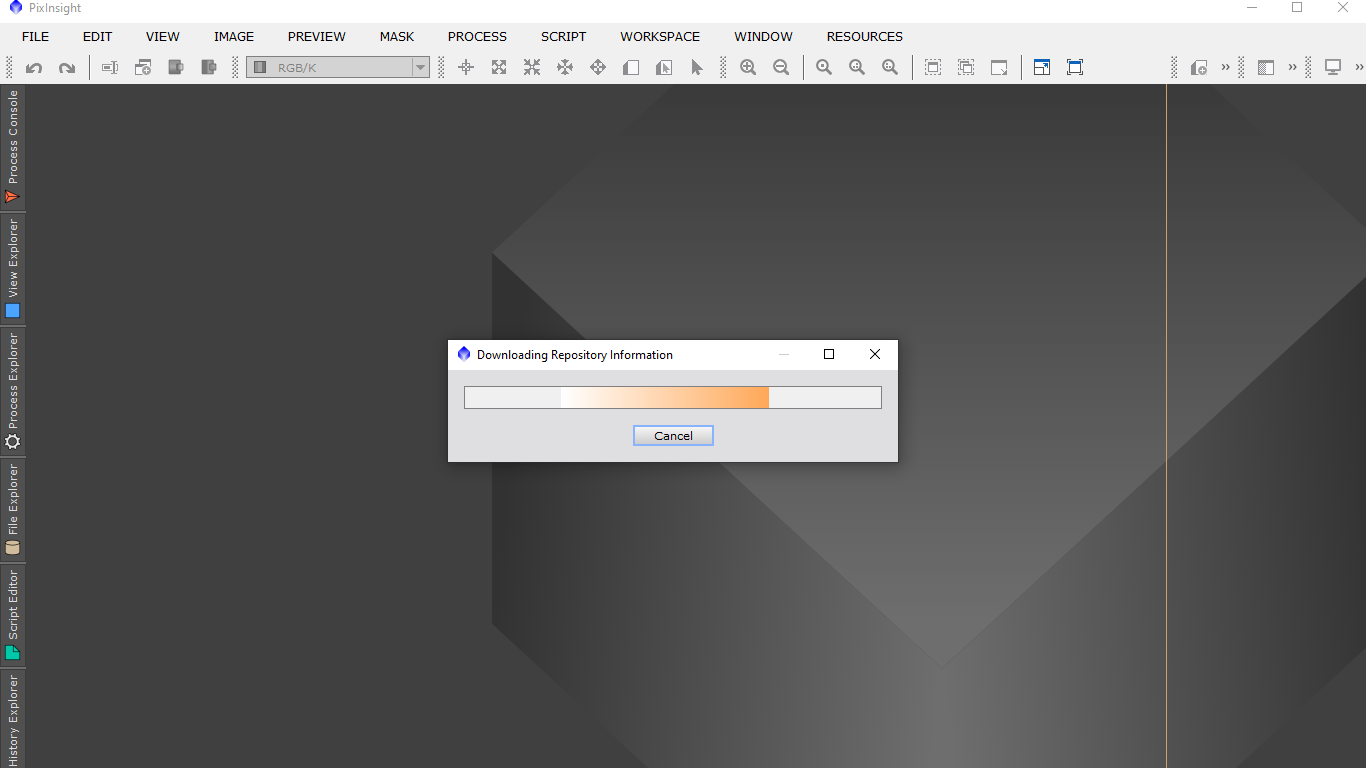This screenshot has height=768, width=1366.
Task: Click the pointer arrow cursor tool
Action: pyautogui.click(x=697, y=68)
